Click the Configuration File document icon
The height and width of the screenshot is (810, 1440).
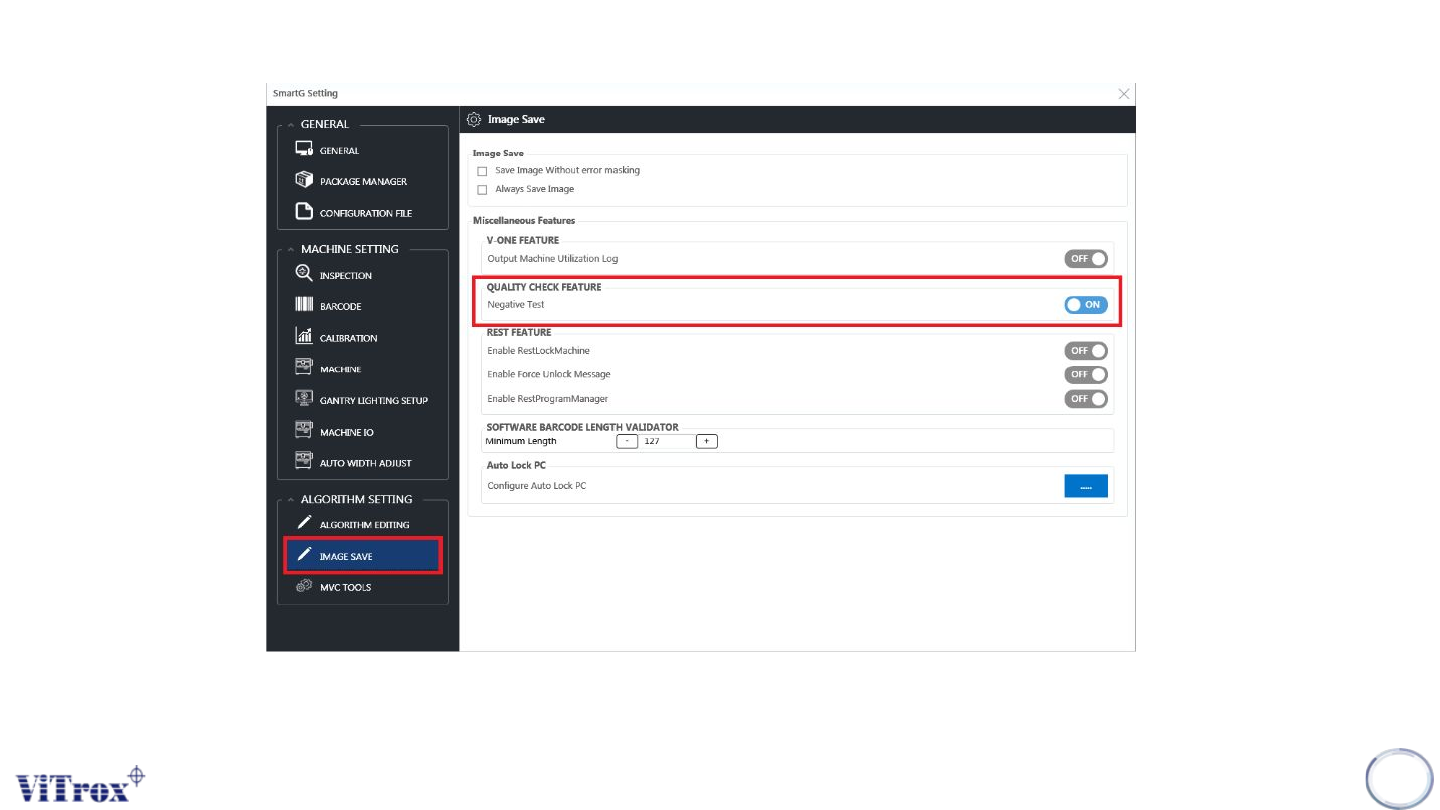point(305,212)
